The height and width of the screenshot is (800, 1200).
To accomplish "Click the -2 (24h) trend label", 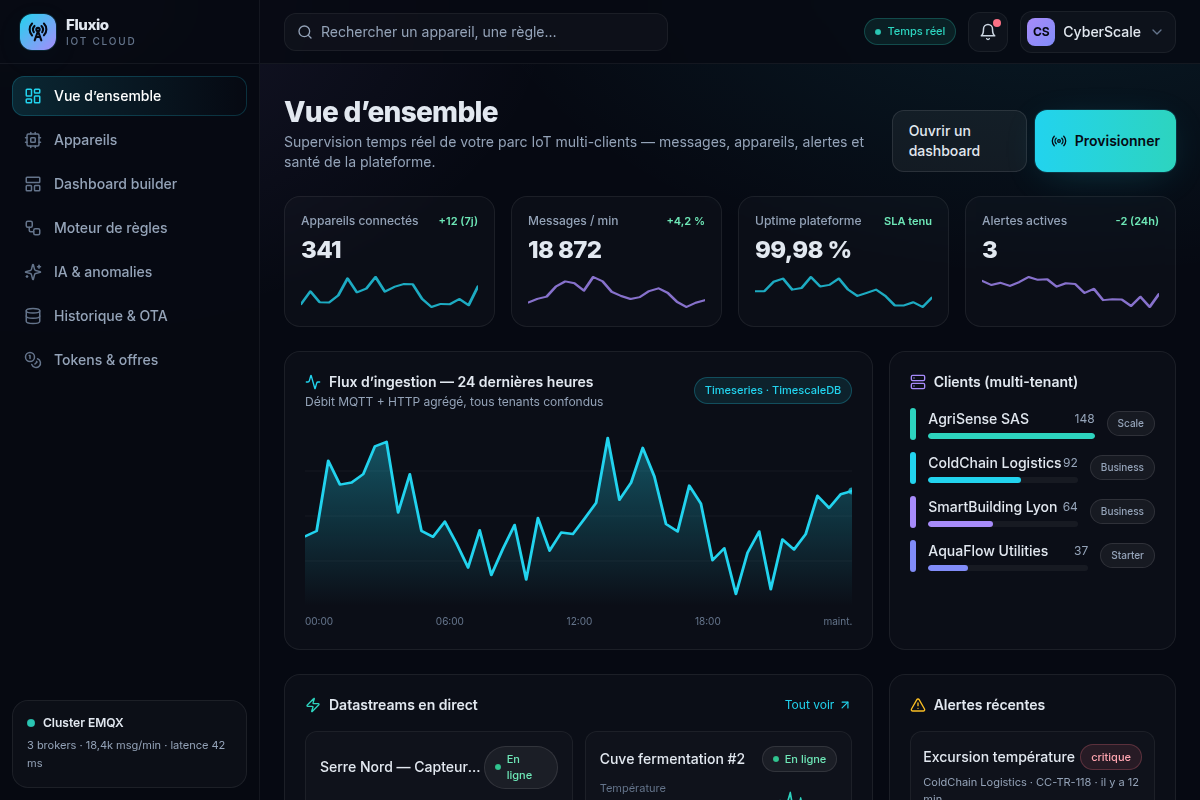I will click(x=1137, y=221).
